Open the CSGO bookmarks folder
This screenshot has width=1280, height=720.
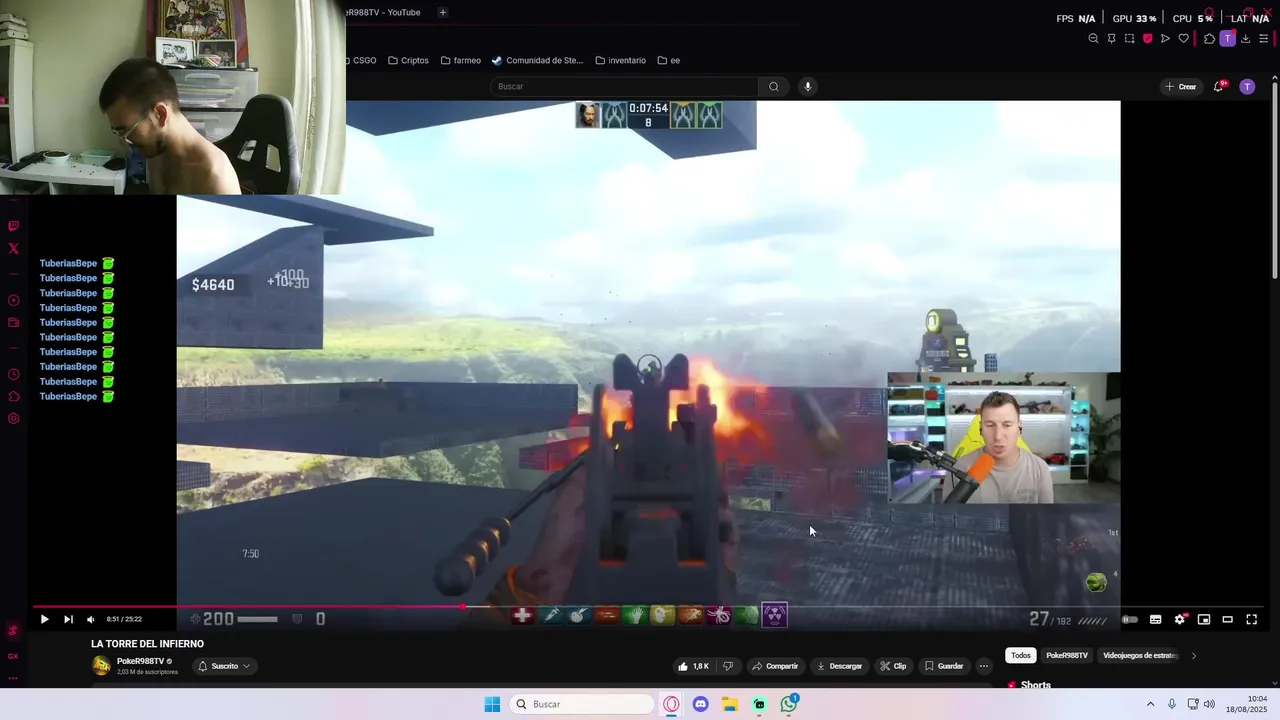click(361, 60)
